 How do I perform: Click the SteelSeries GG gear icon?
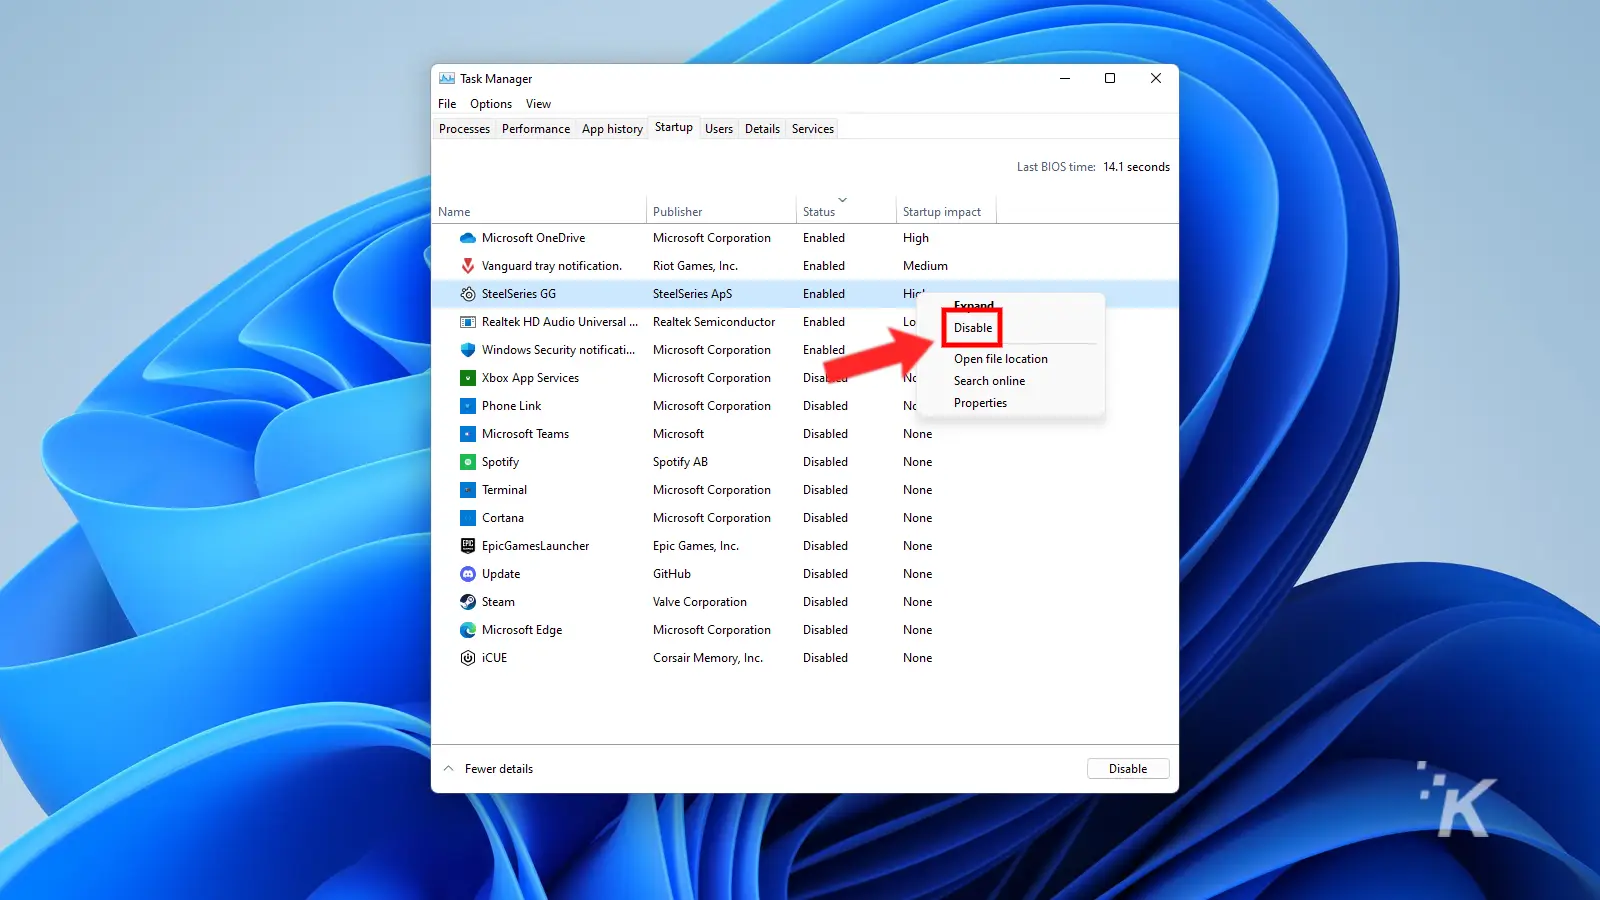[467, 294]
